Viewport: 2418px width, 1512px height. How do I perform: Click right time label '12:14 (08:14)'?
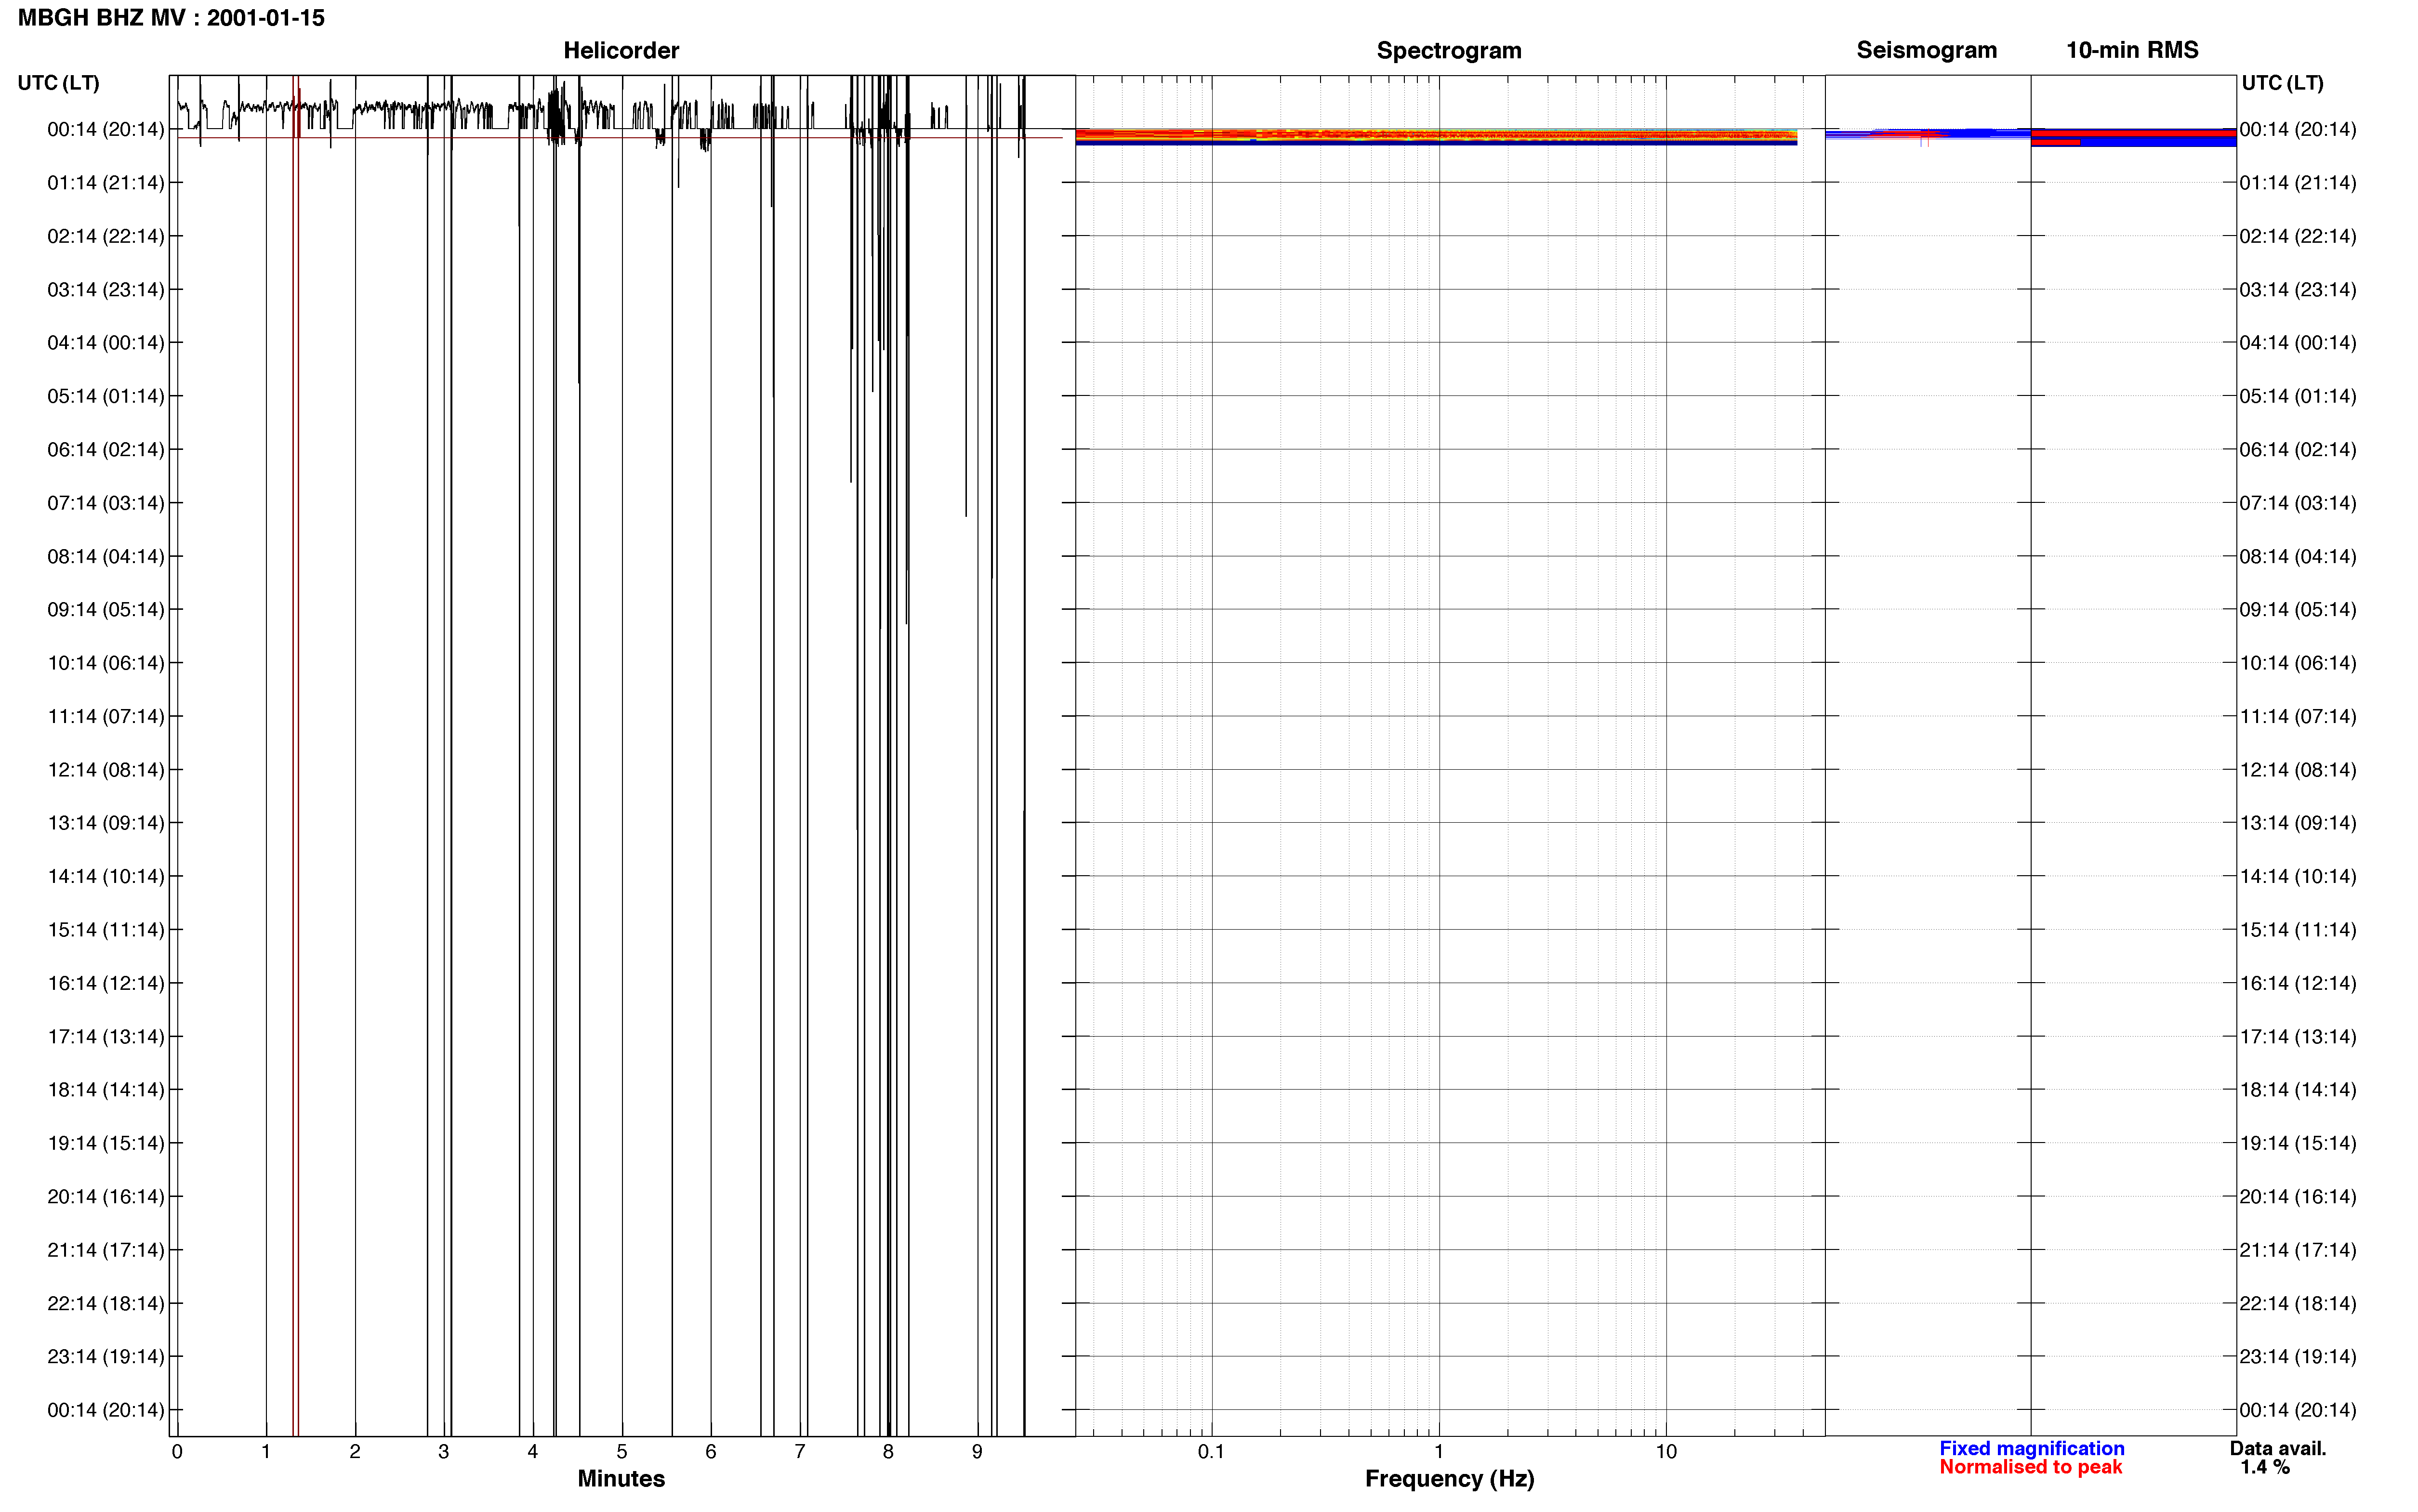coord(2298,770)
